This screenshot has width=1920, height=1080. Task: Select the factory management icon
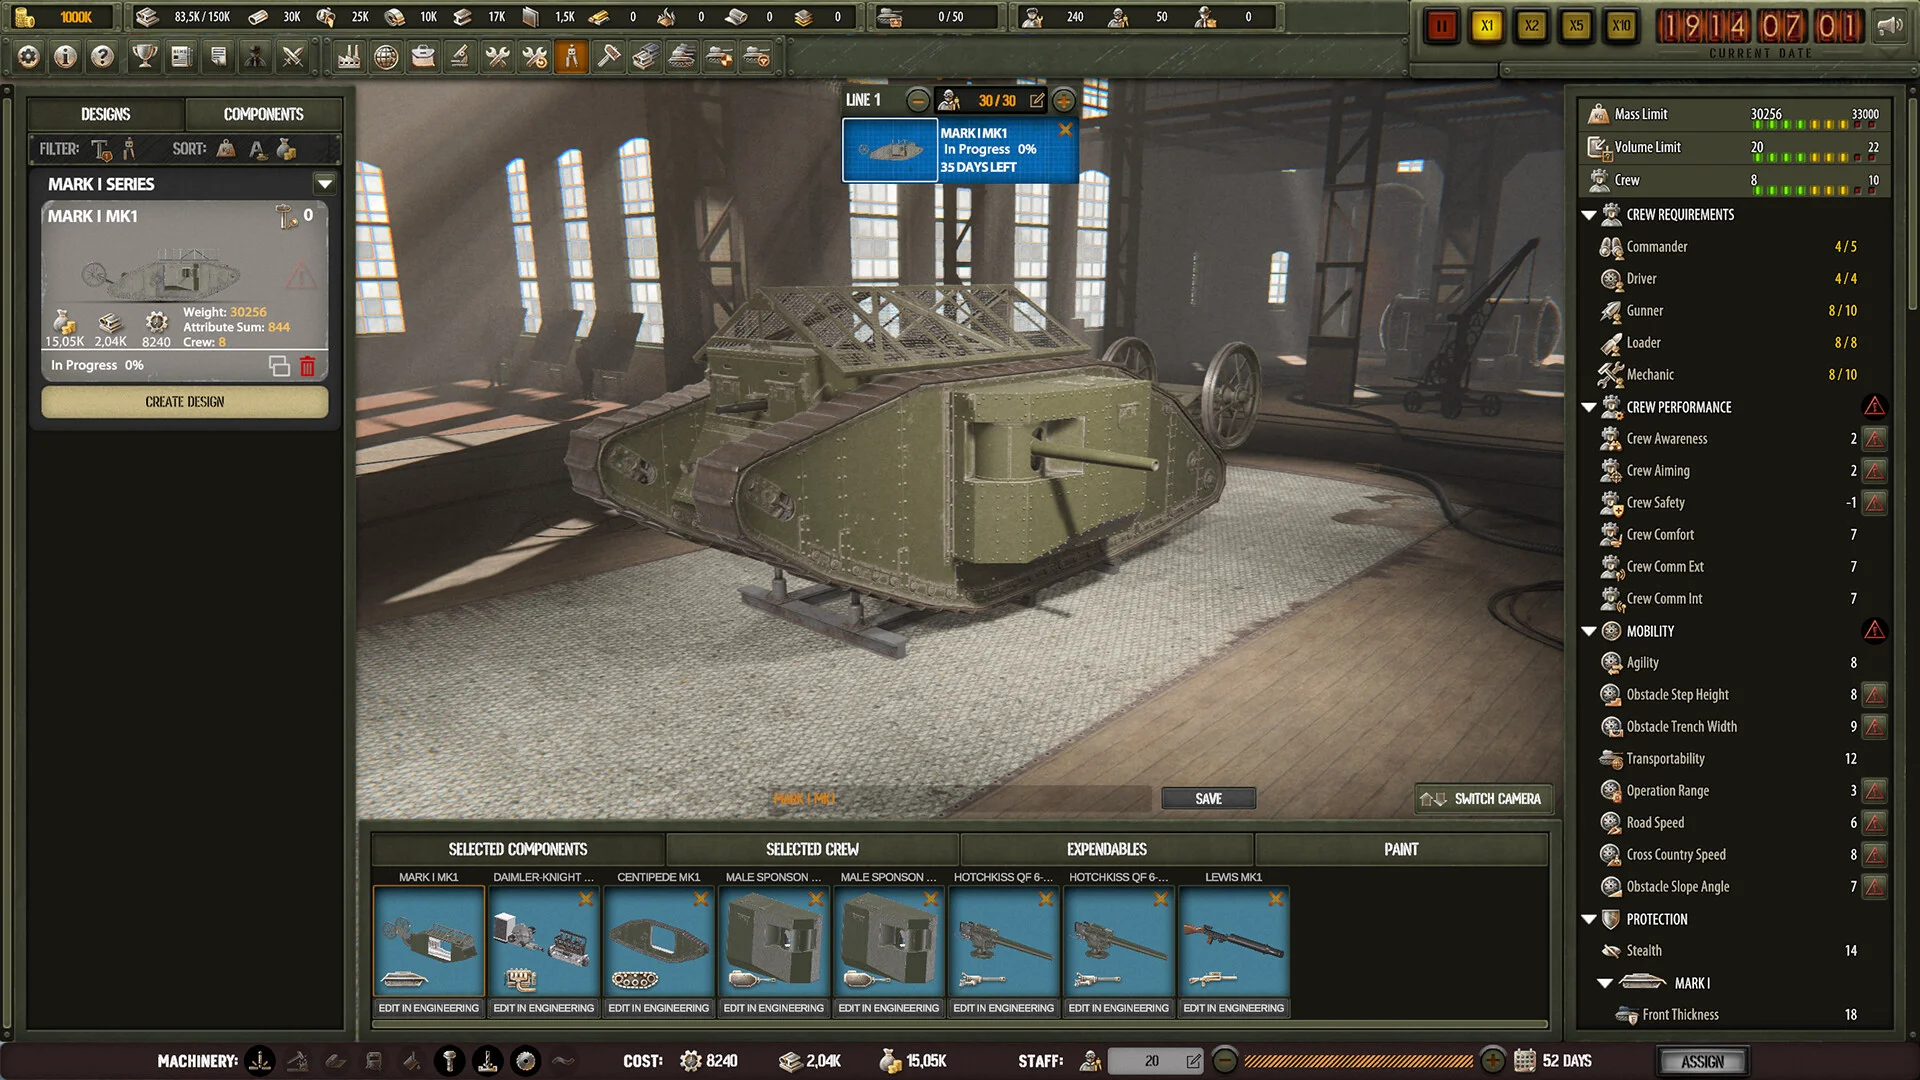(348, 57)
